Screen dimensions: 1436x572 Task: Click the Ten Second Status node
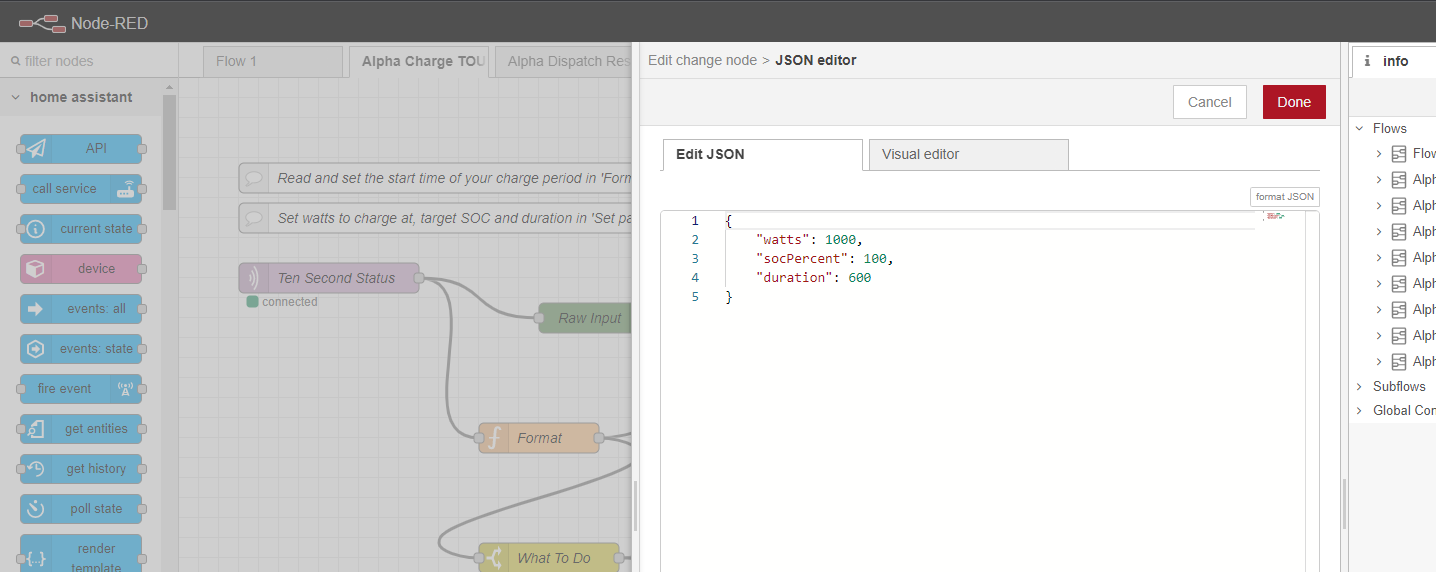pos(329,278)
